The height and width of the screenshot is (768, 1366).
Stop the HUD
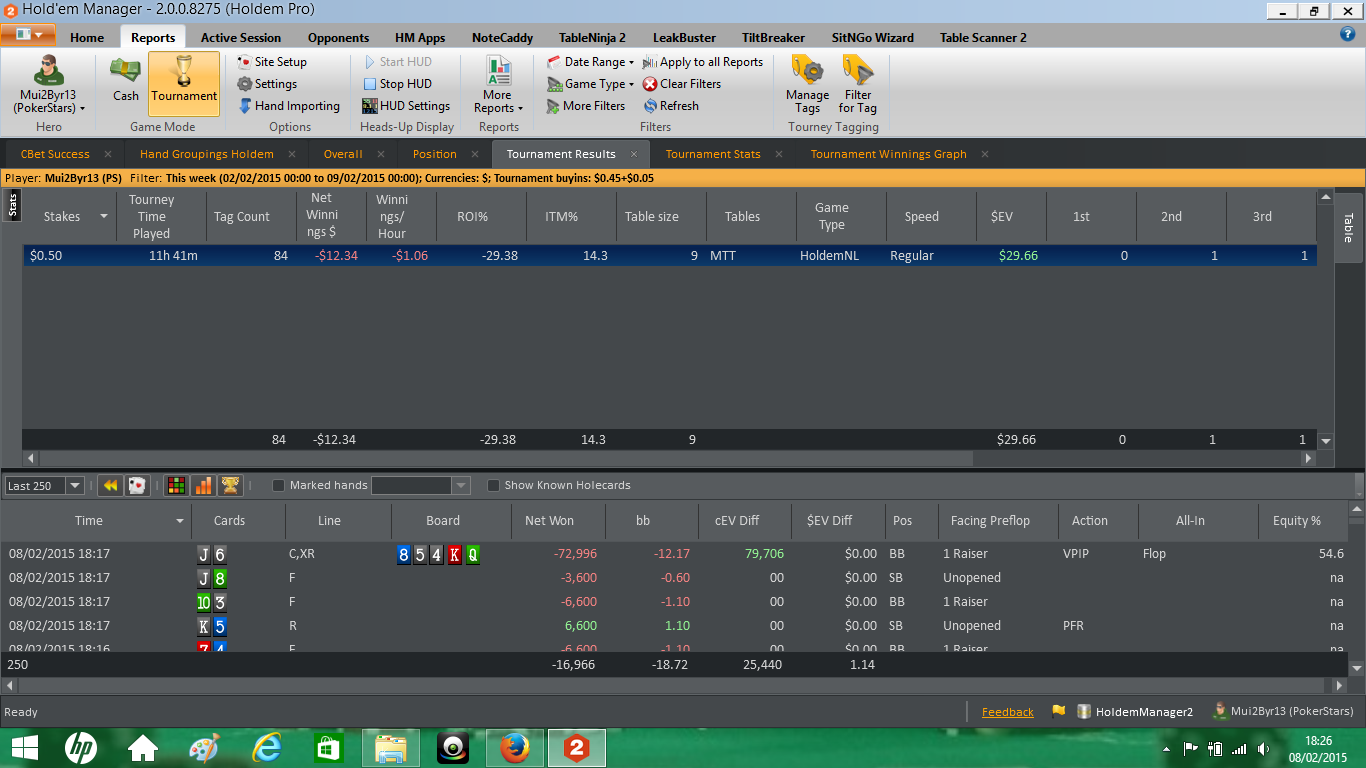tap(397, 84)
